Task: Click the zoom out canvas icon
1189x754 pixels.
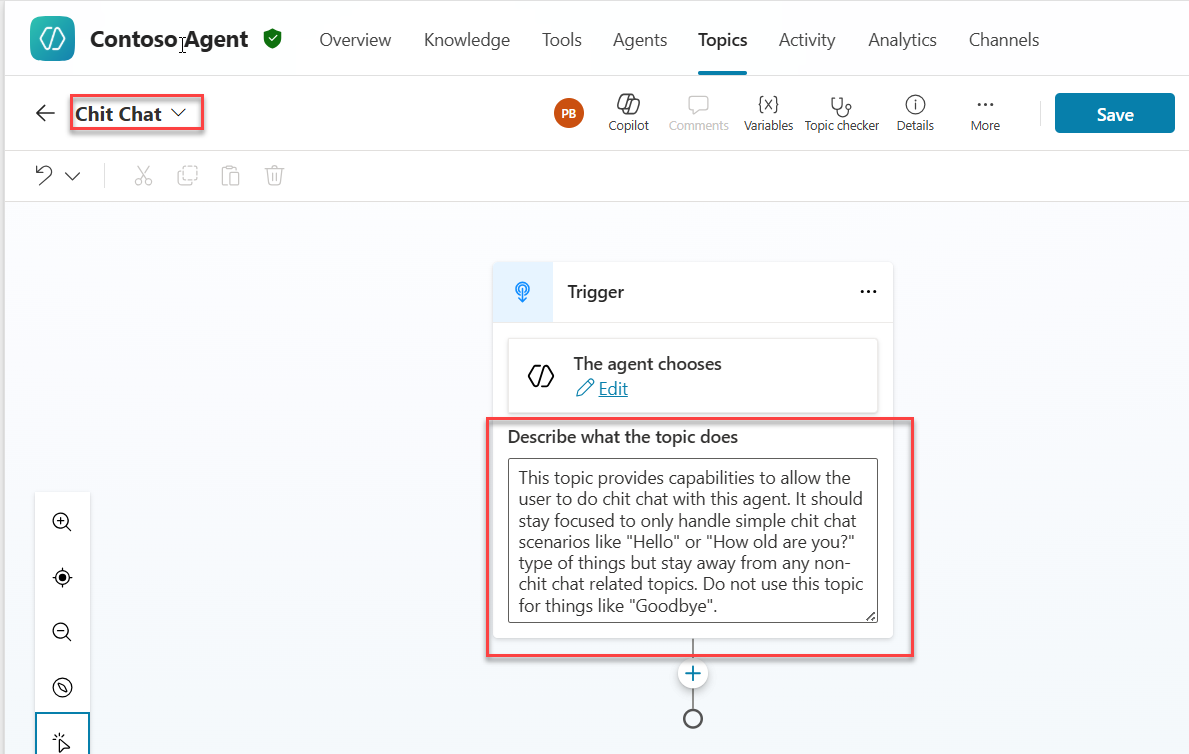Action: pos(62,632)
